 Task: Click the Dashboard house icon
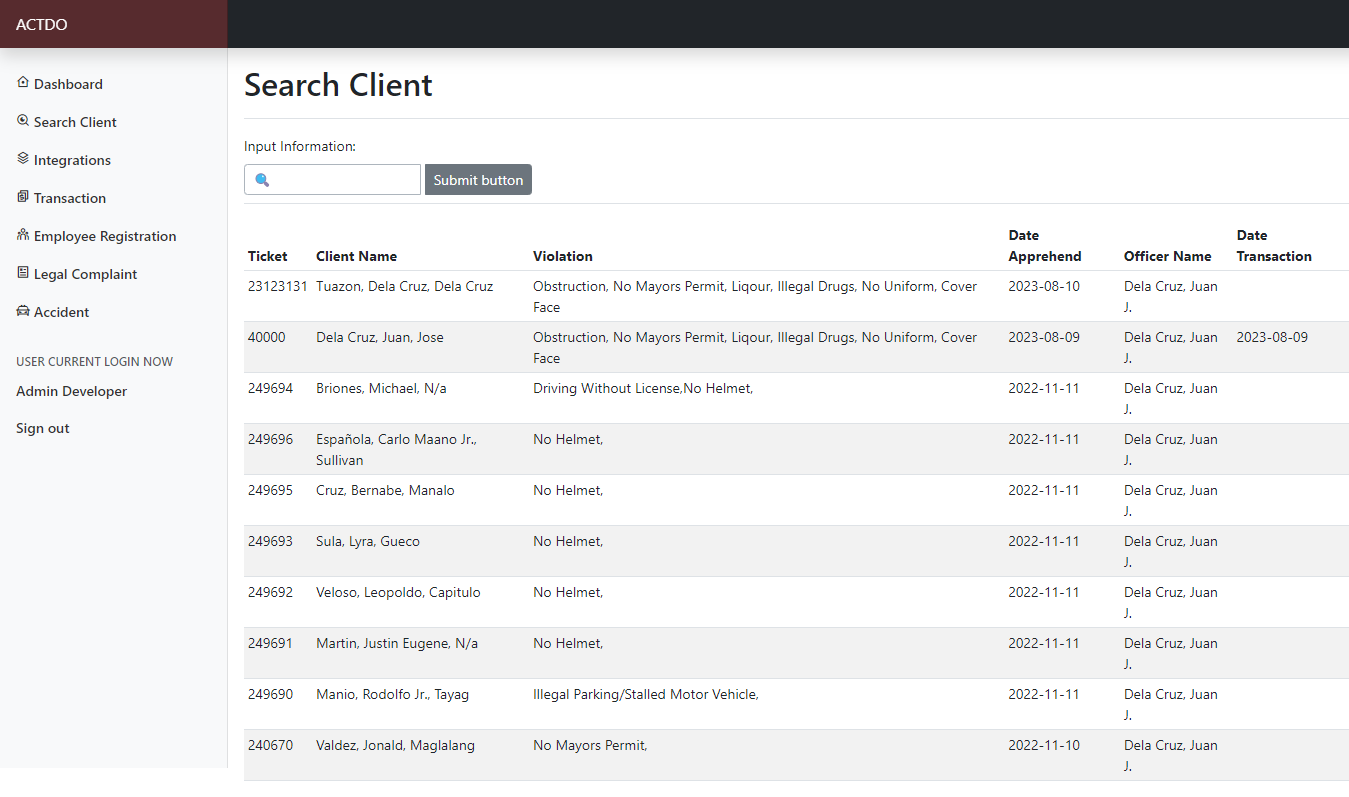pyautogui.click(x=23, y=83)
